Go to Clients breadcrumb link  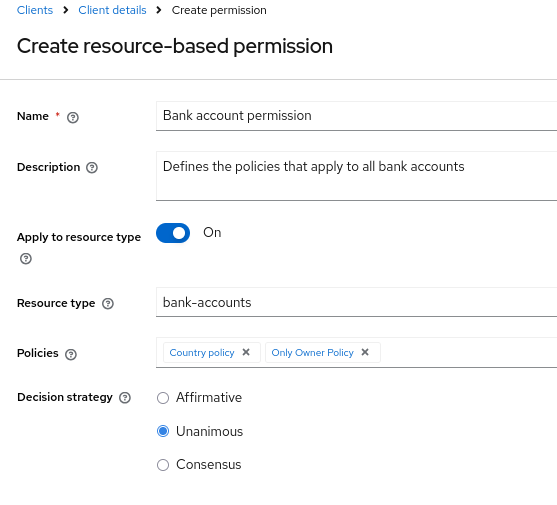point(35,10)
